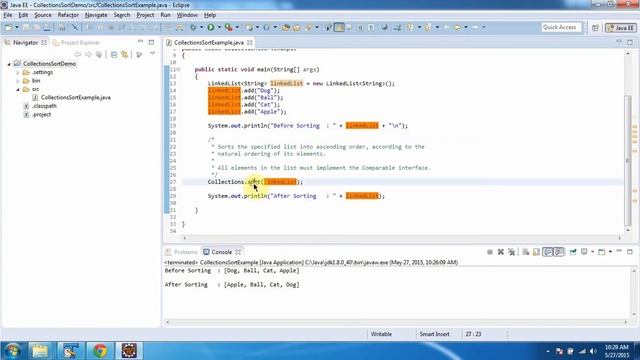Viewport: 640px width, 360px height.
Task: Click the green Run button in toolbar
Action: pos(211,27)
